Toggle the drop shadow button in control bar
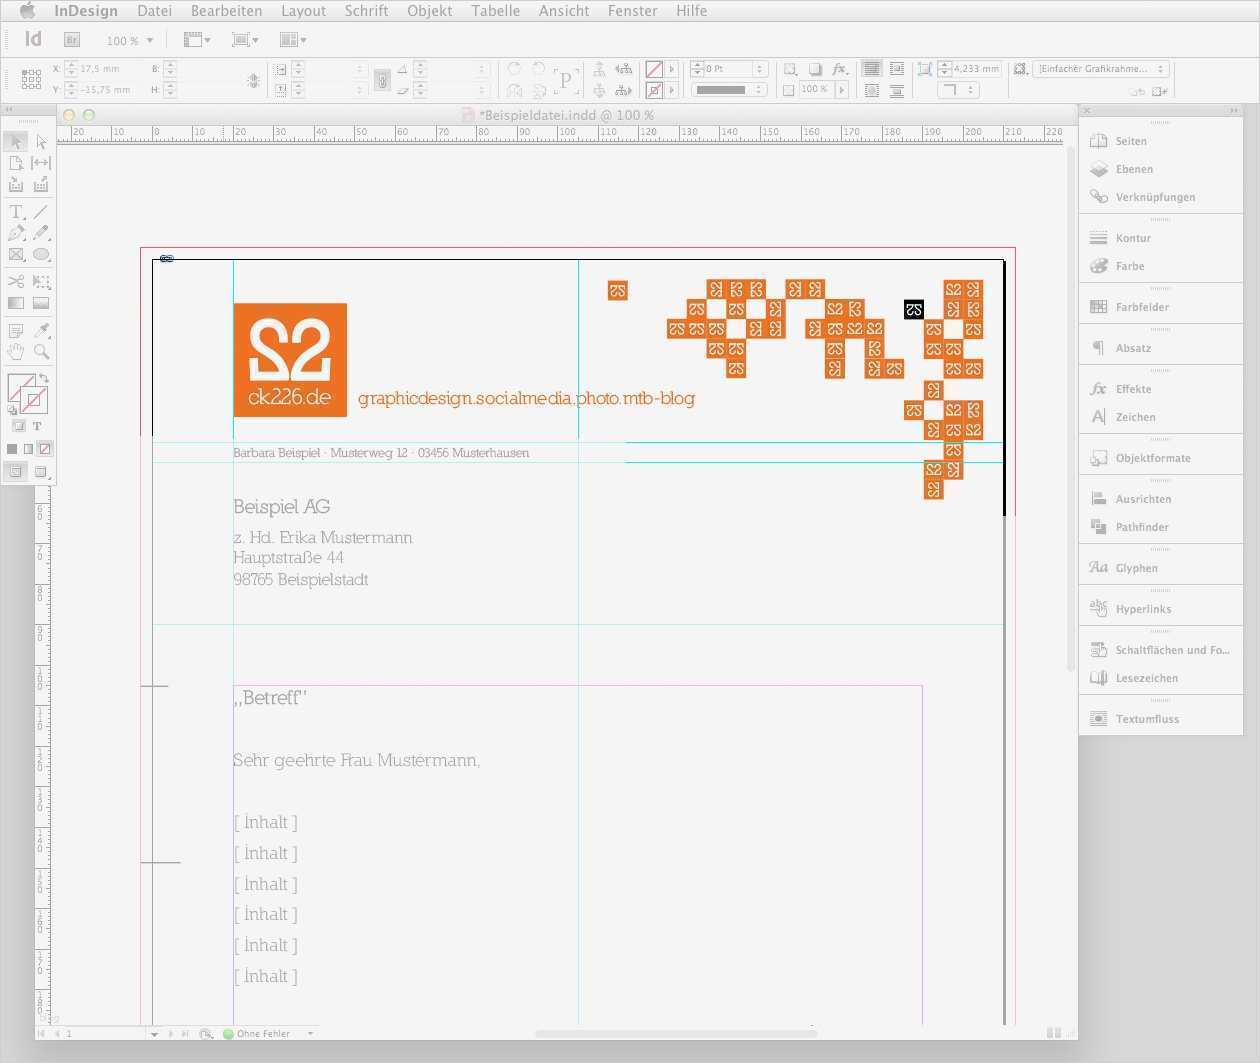The width and height of the screenshot is (1260, 1063). pyautogui.click(x=815, y=69)
